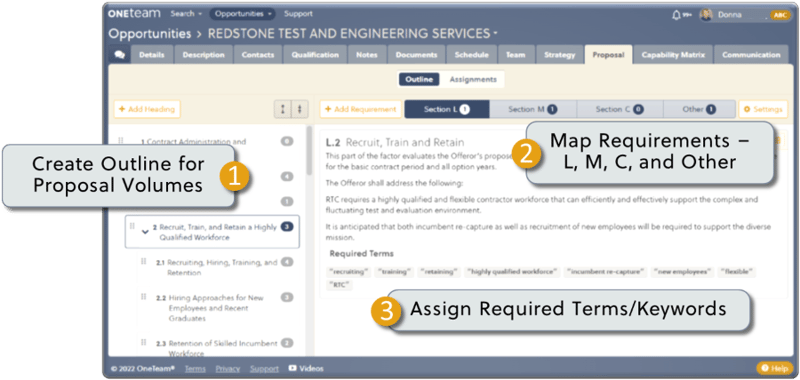Grab drag handle for Recruit, Train heading

132,226
